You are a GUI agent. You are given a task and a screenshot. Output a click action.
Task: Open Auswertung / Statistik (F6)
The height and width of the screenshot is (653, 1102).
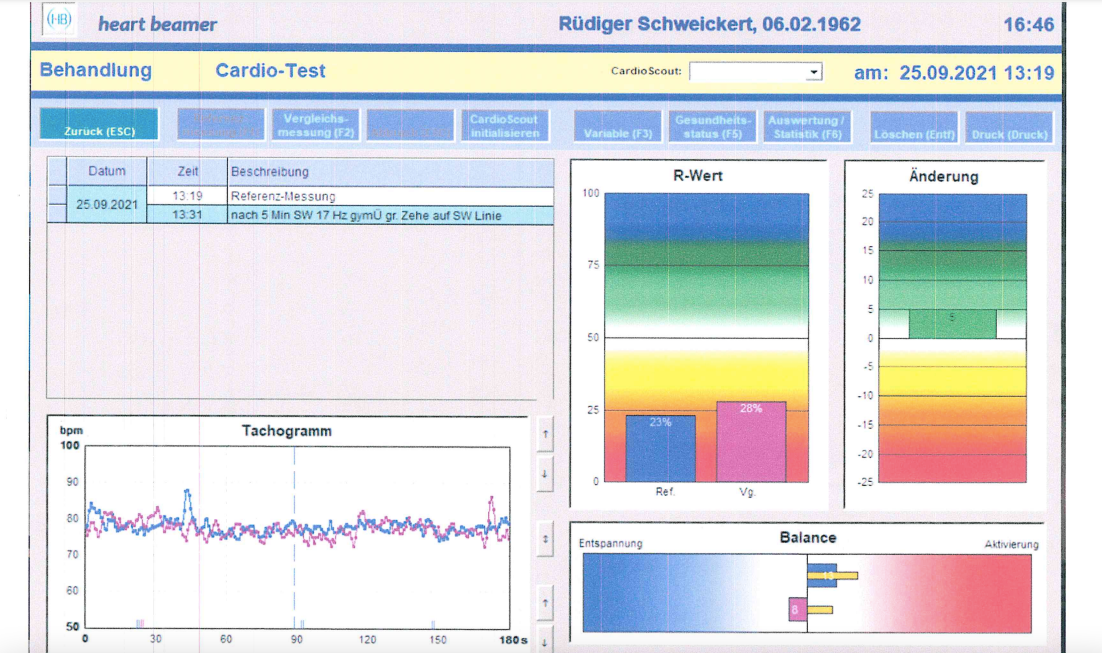tap(805, 126)
